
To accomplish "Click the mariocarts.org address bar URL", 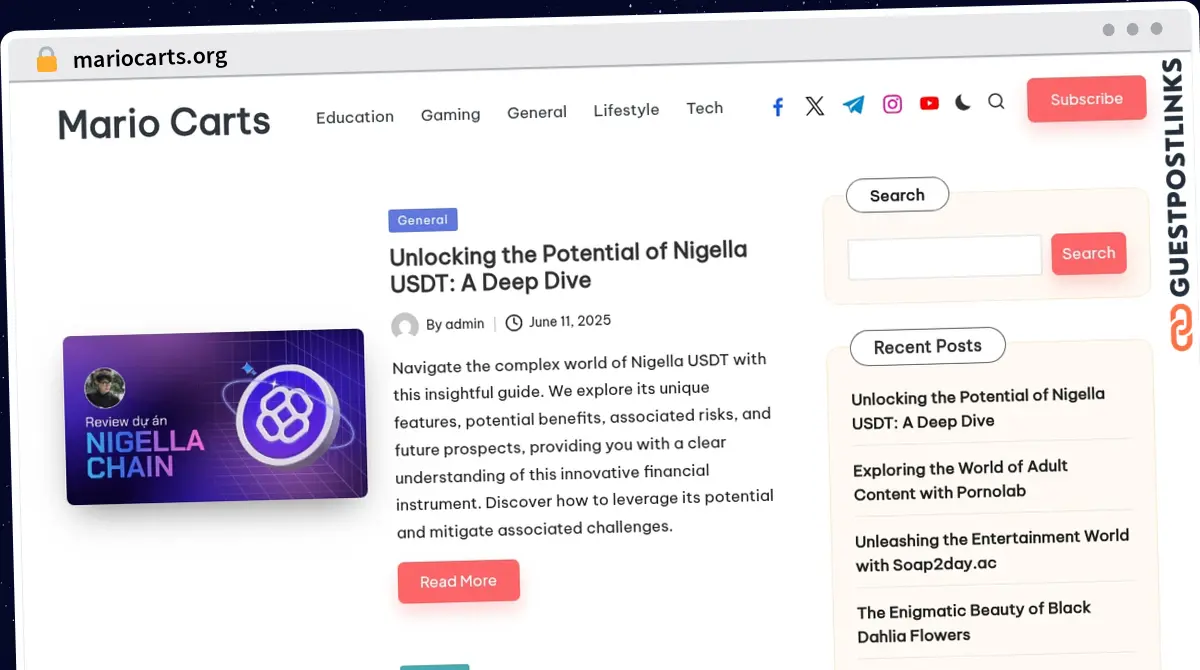I will tap(150, 58).
